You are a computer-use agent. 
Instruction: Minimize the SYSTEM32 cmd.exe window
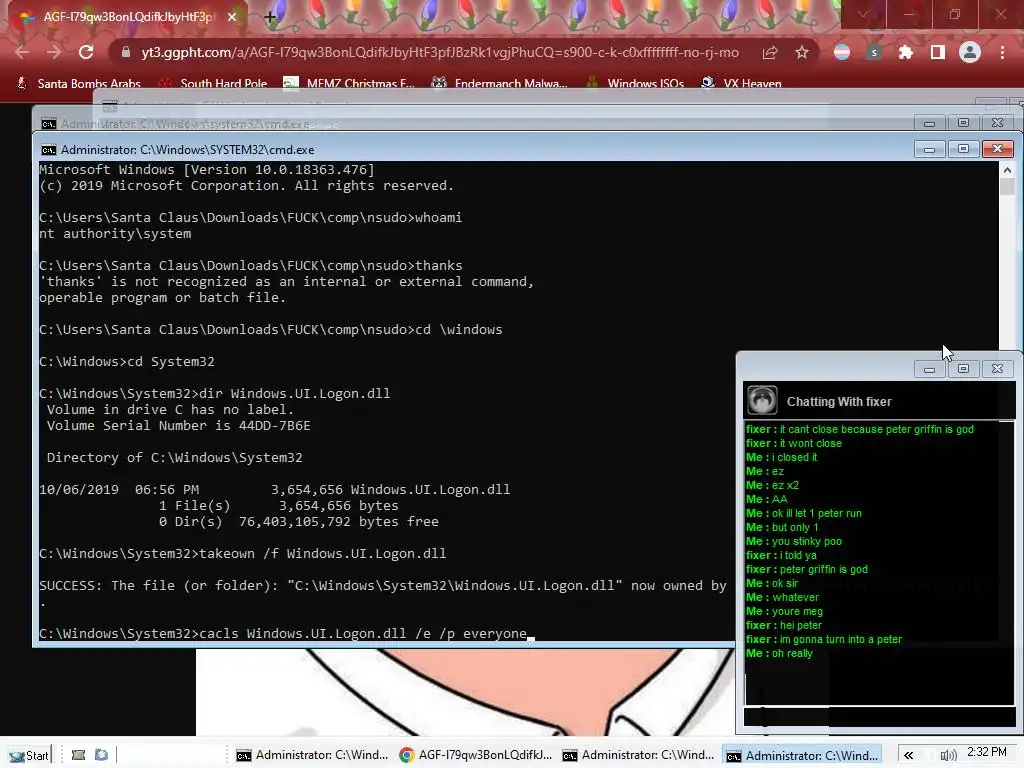point(929,150)
